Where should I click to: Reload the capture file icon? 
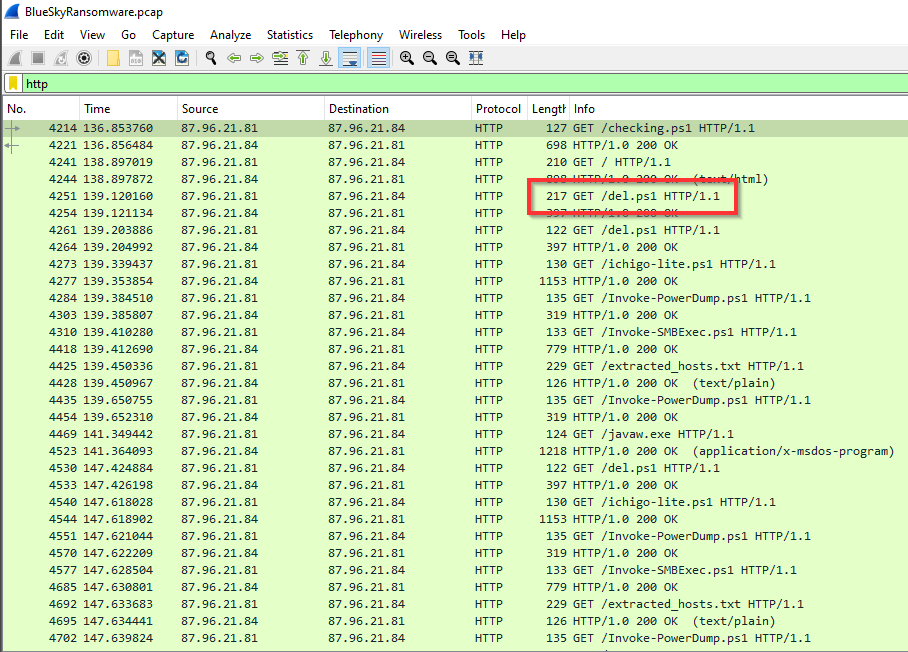[x=182, y=58]
